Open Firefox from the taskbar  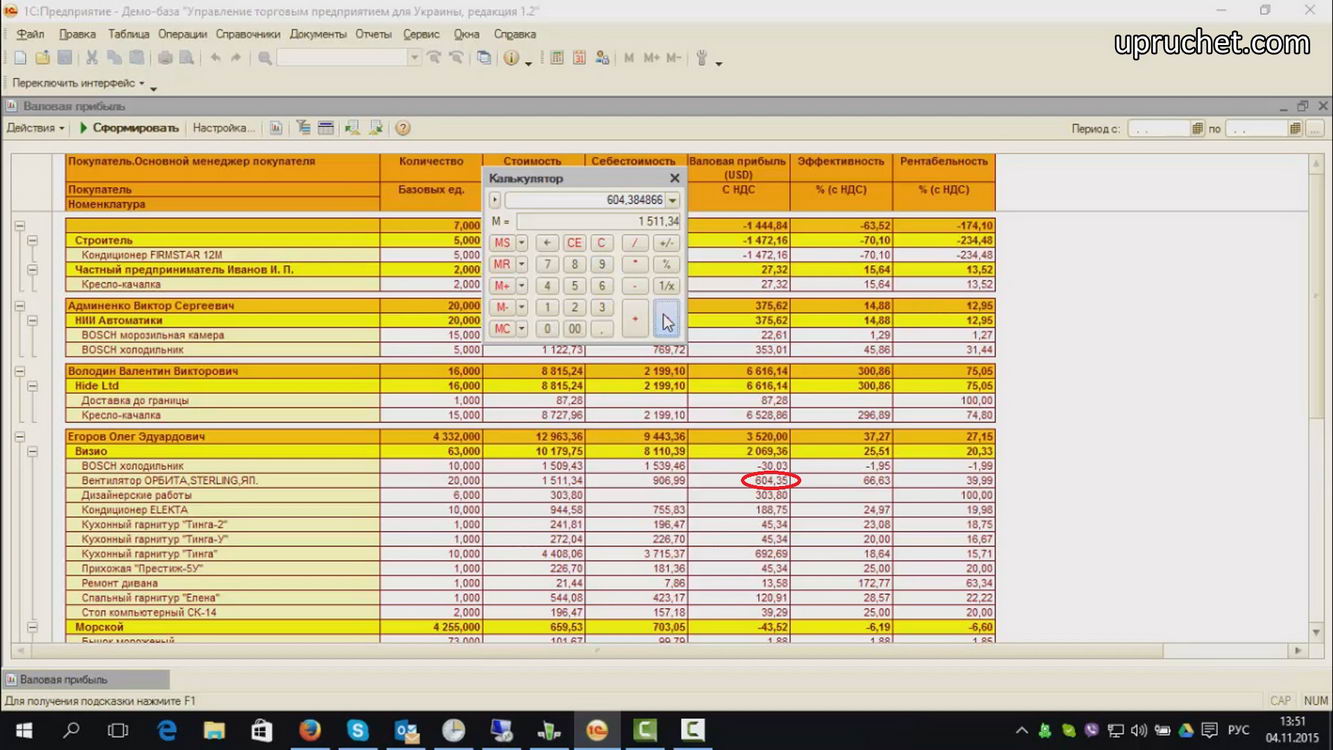point(310,731)
